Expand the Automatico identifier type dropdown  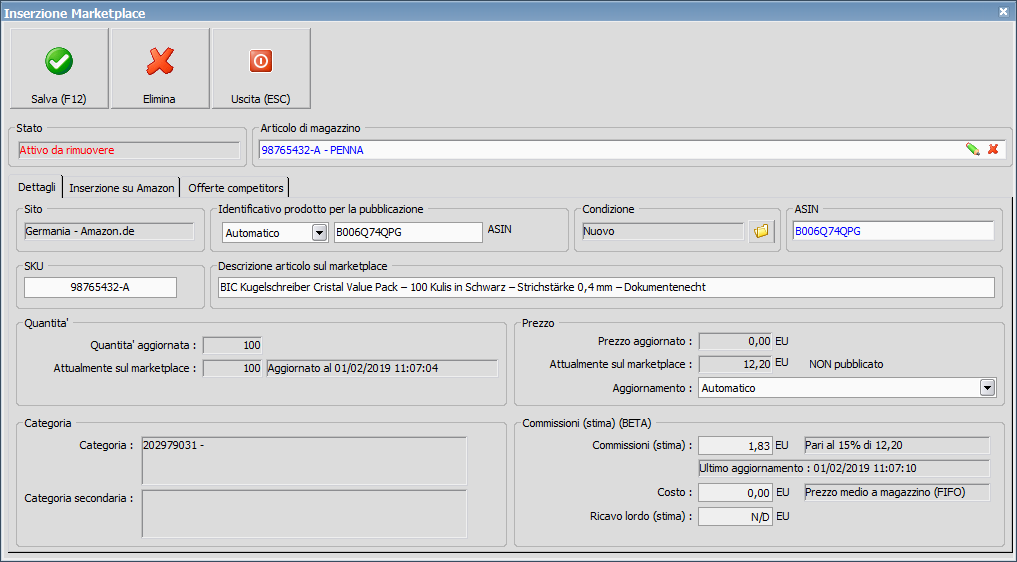(x=319, y=232)
